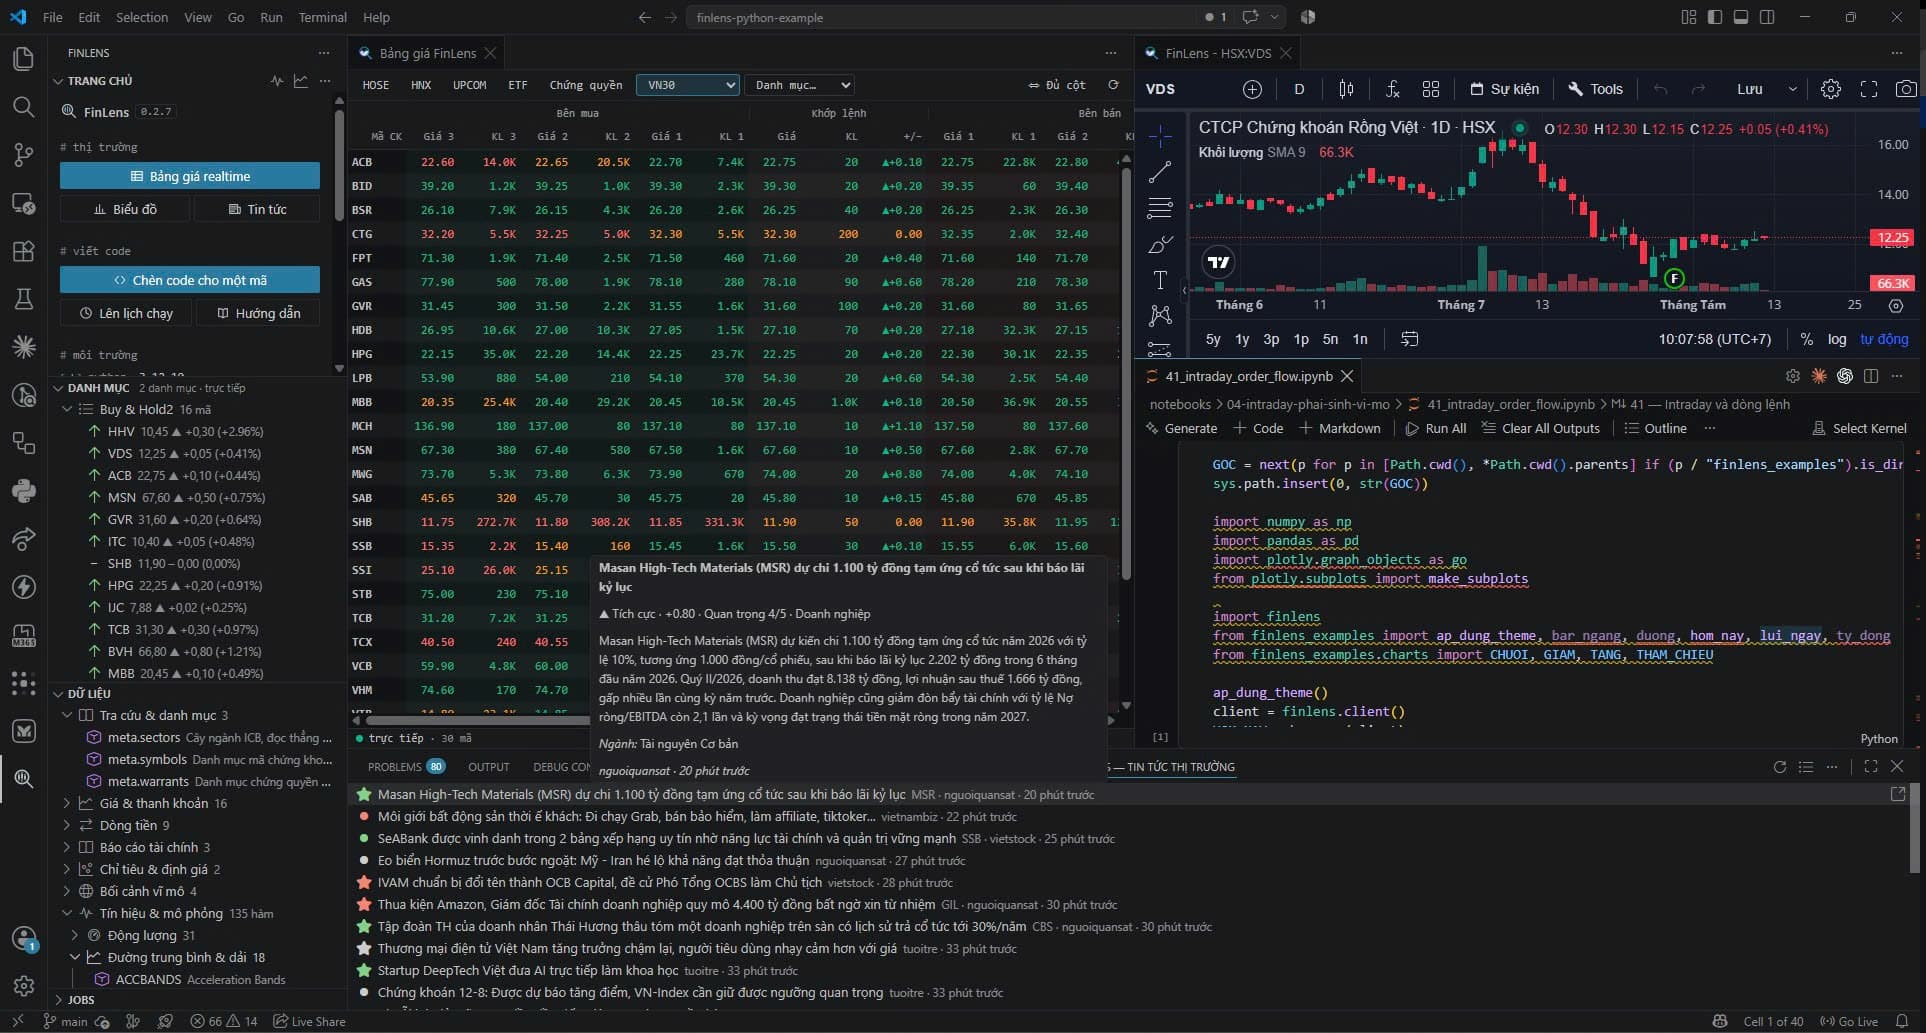Viewport: 1926px width, 1033px height.
Task: Open chart settings gear
Action: [x=1830, y=89]
